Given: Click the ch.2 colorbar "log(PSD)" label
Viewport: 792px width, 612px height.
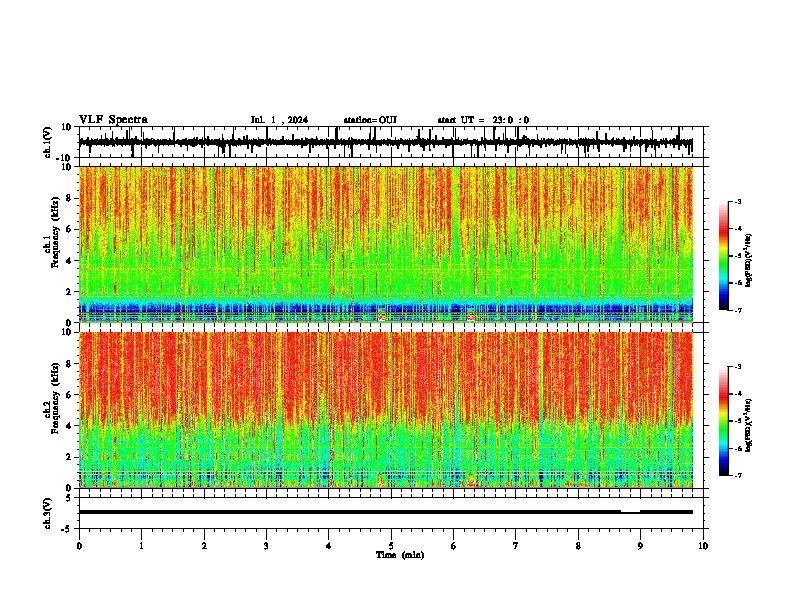Looking at the screenshot, I should (x=749, y=426).
